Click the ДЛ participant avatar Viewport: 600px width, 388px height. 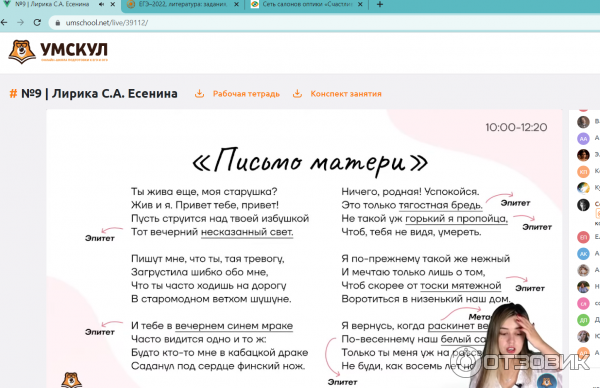click(583, 320)
